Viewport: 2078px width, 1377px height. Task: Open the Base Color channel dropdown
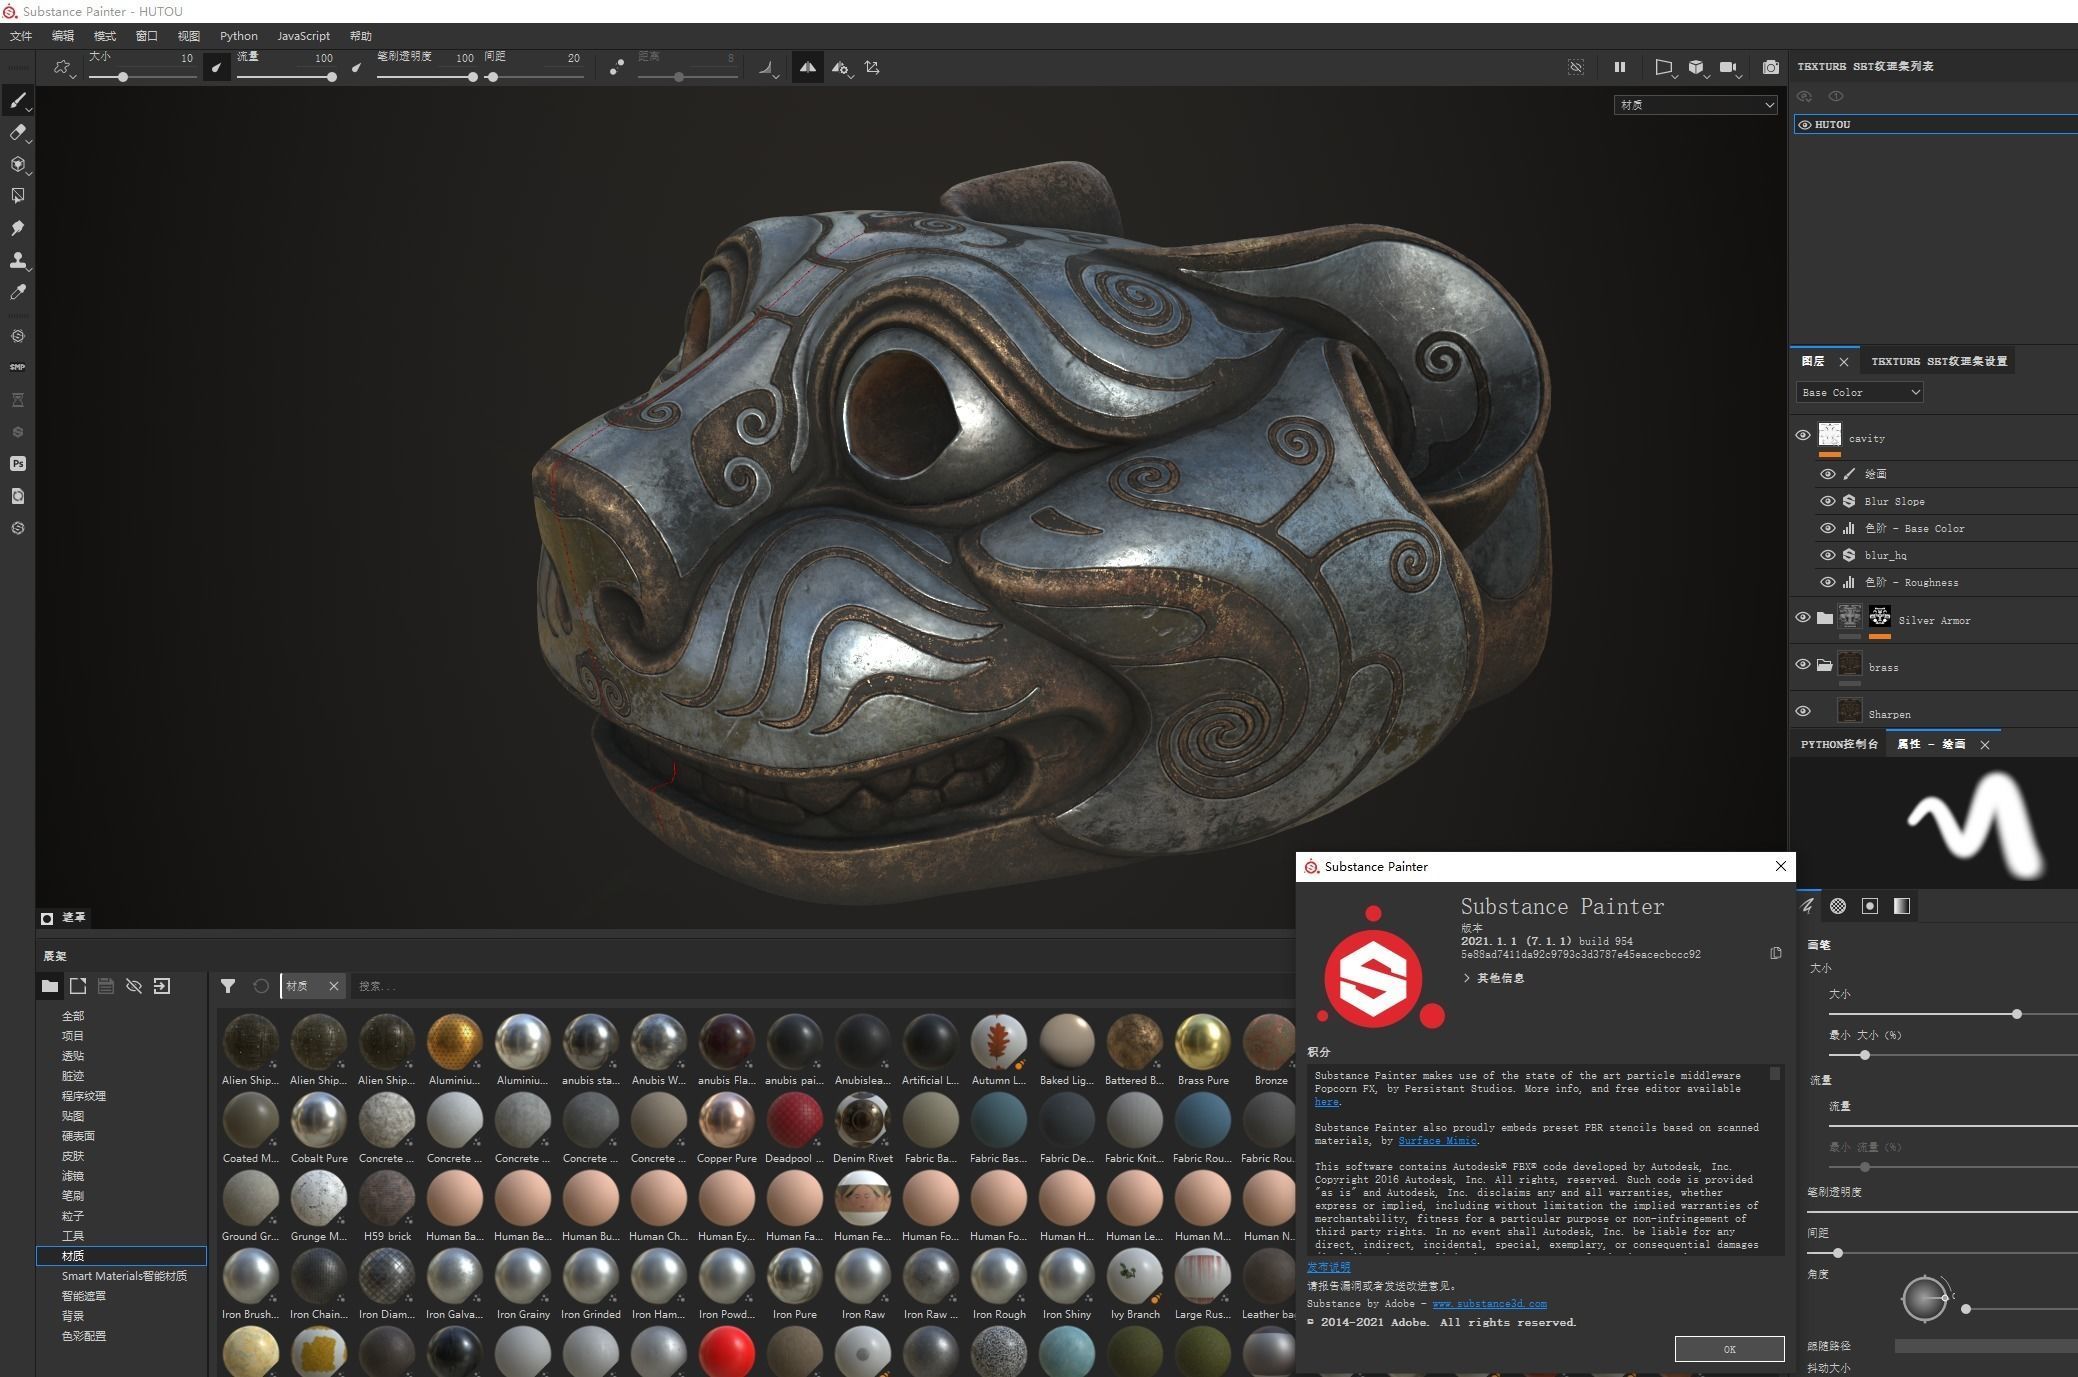(x=1859, y=392)
